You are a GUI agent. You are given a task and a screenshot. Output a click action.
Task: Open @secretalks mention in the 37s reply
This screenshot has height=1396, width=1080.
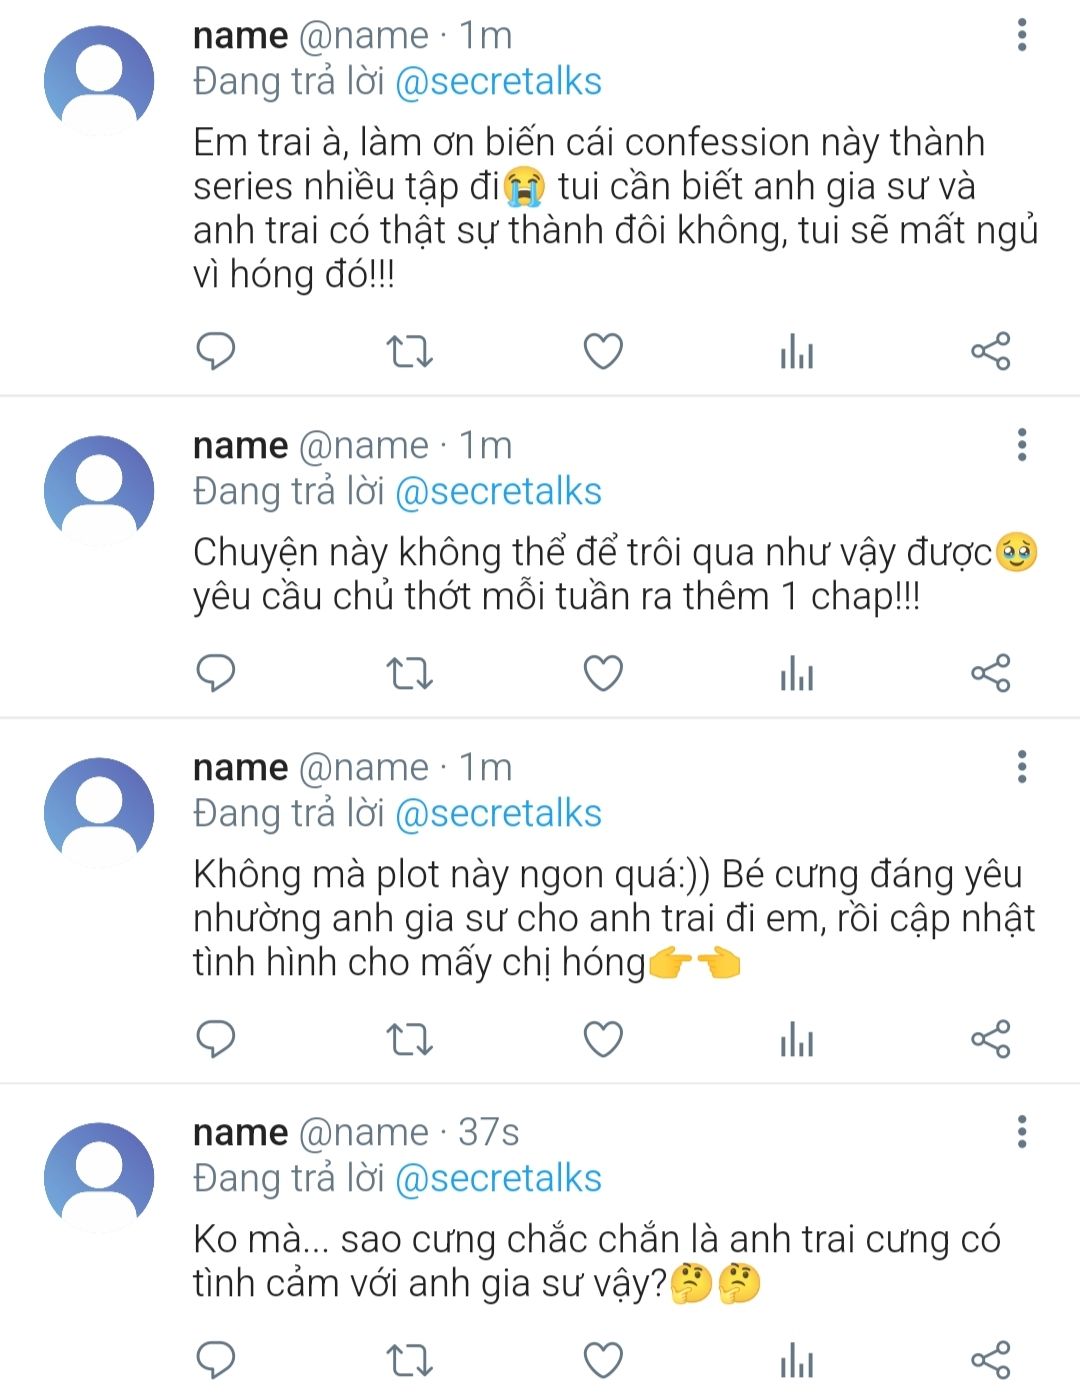click(498, 1179)
